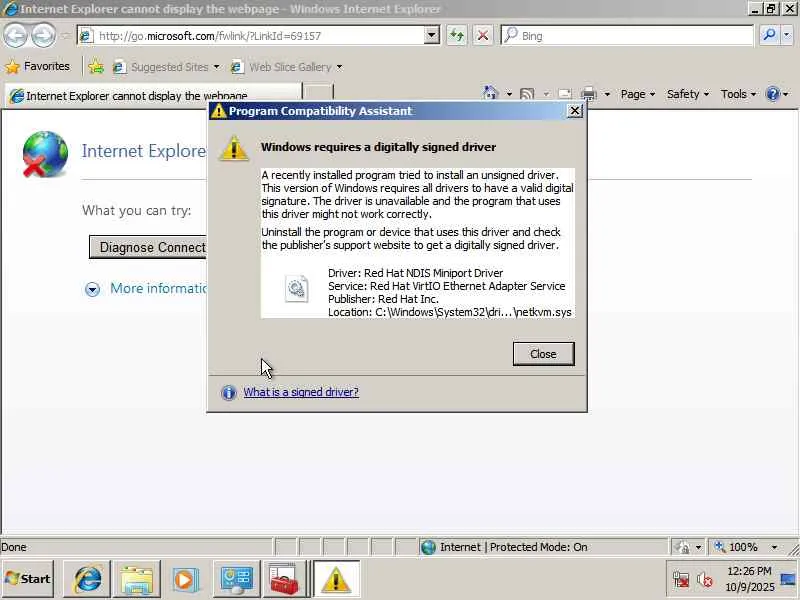Open the Safety menu
Image resolution: width=800 pixels, height=600 pixels.
click(688, 94)
